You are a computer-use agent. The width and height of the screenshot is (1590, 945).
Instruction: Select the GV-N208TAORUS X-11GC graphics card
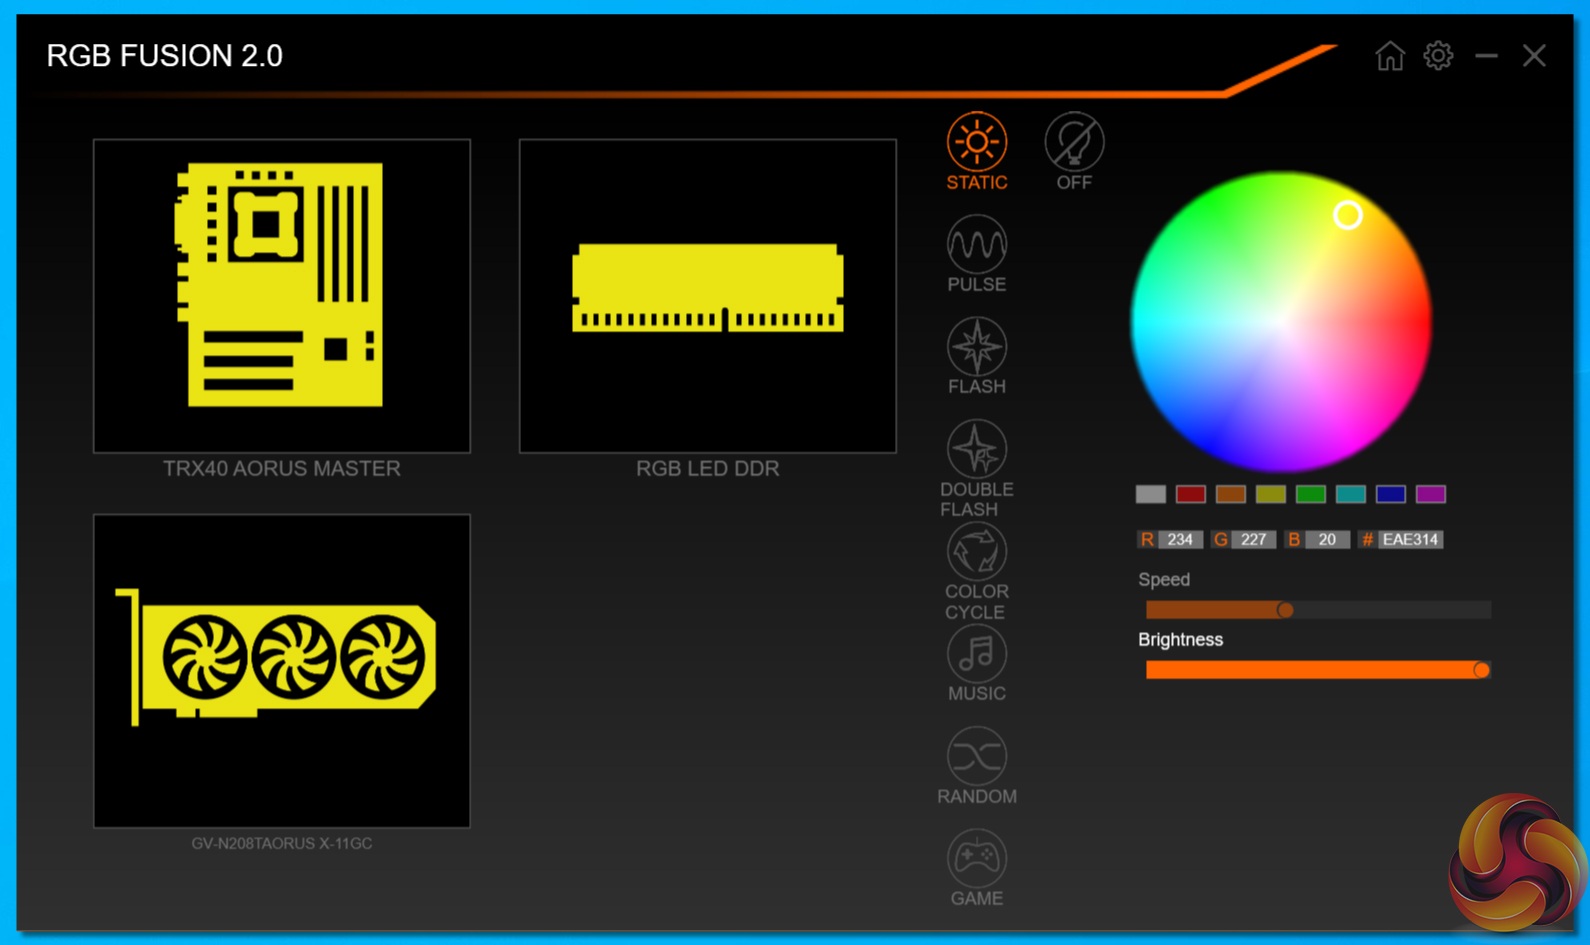(282, 671)
